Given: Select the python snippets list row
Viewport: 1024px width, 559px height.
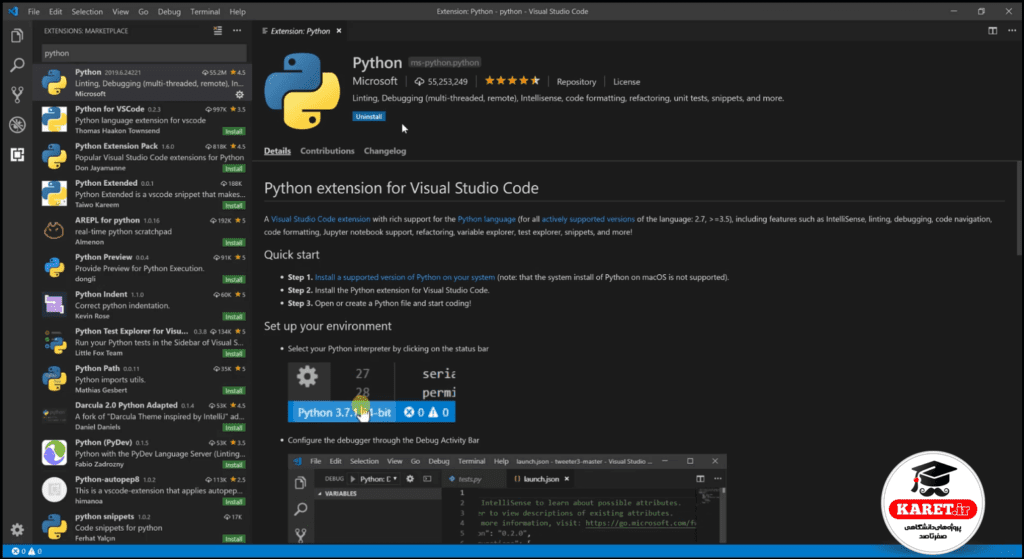Looking at the screenshot, I should (x=142, y=527).
